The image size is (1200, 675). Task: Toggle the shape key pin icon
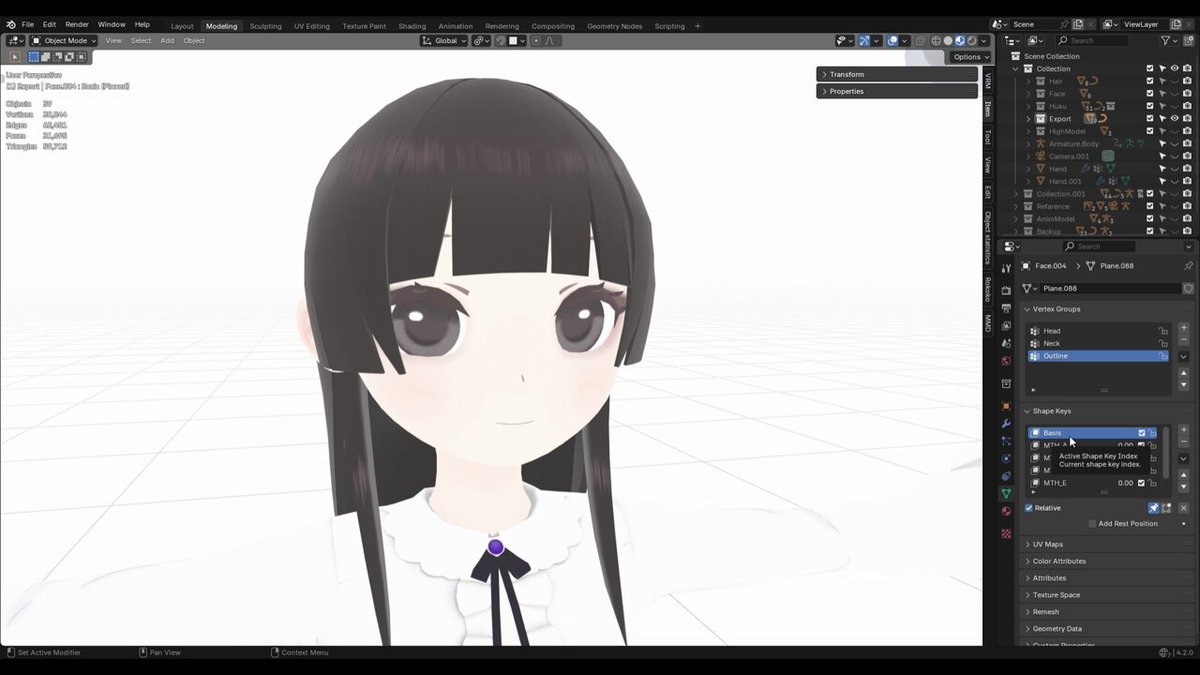coord(1153,508)
